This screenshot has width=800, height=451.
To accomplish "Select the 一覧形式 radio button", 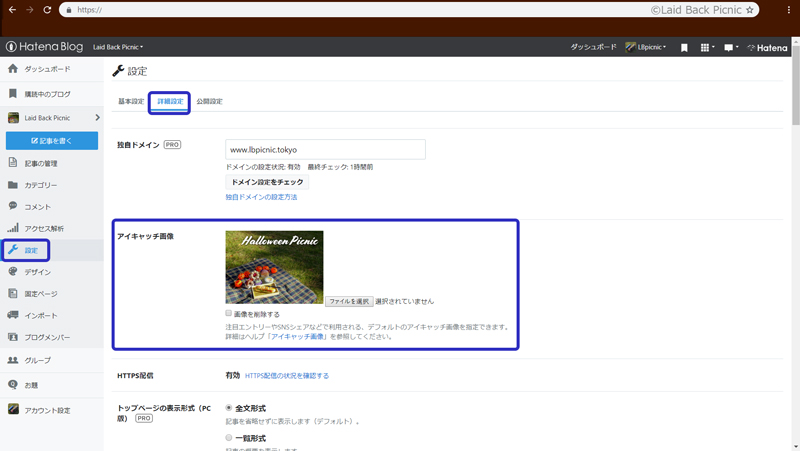I will pyautogui.click(x=229, y=438).
